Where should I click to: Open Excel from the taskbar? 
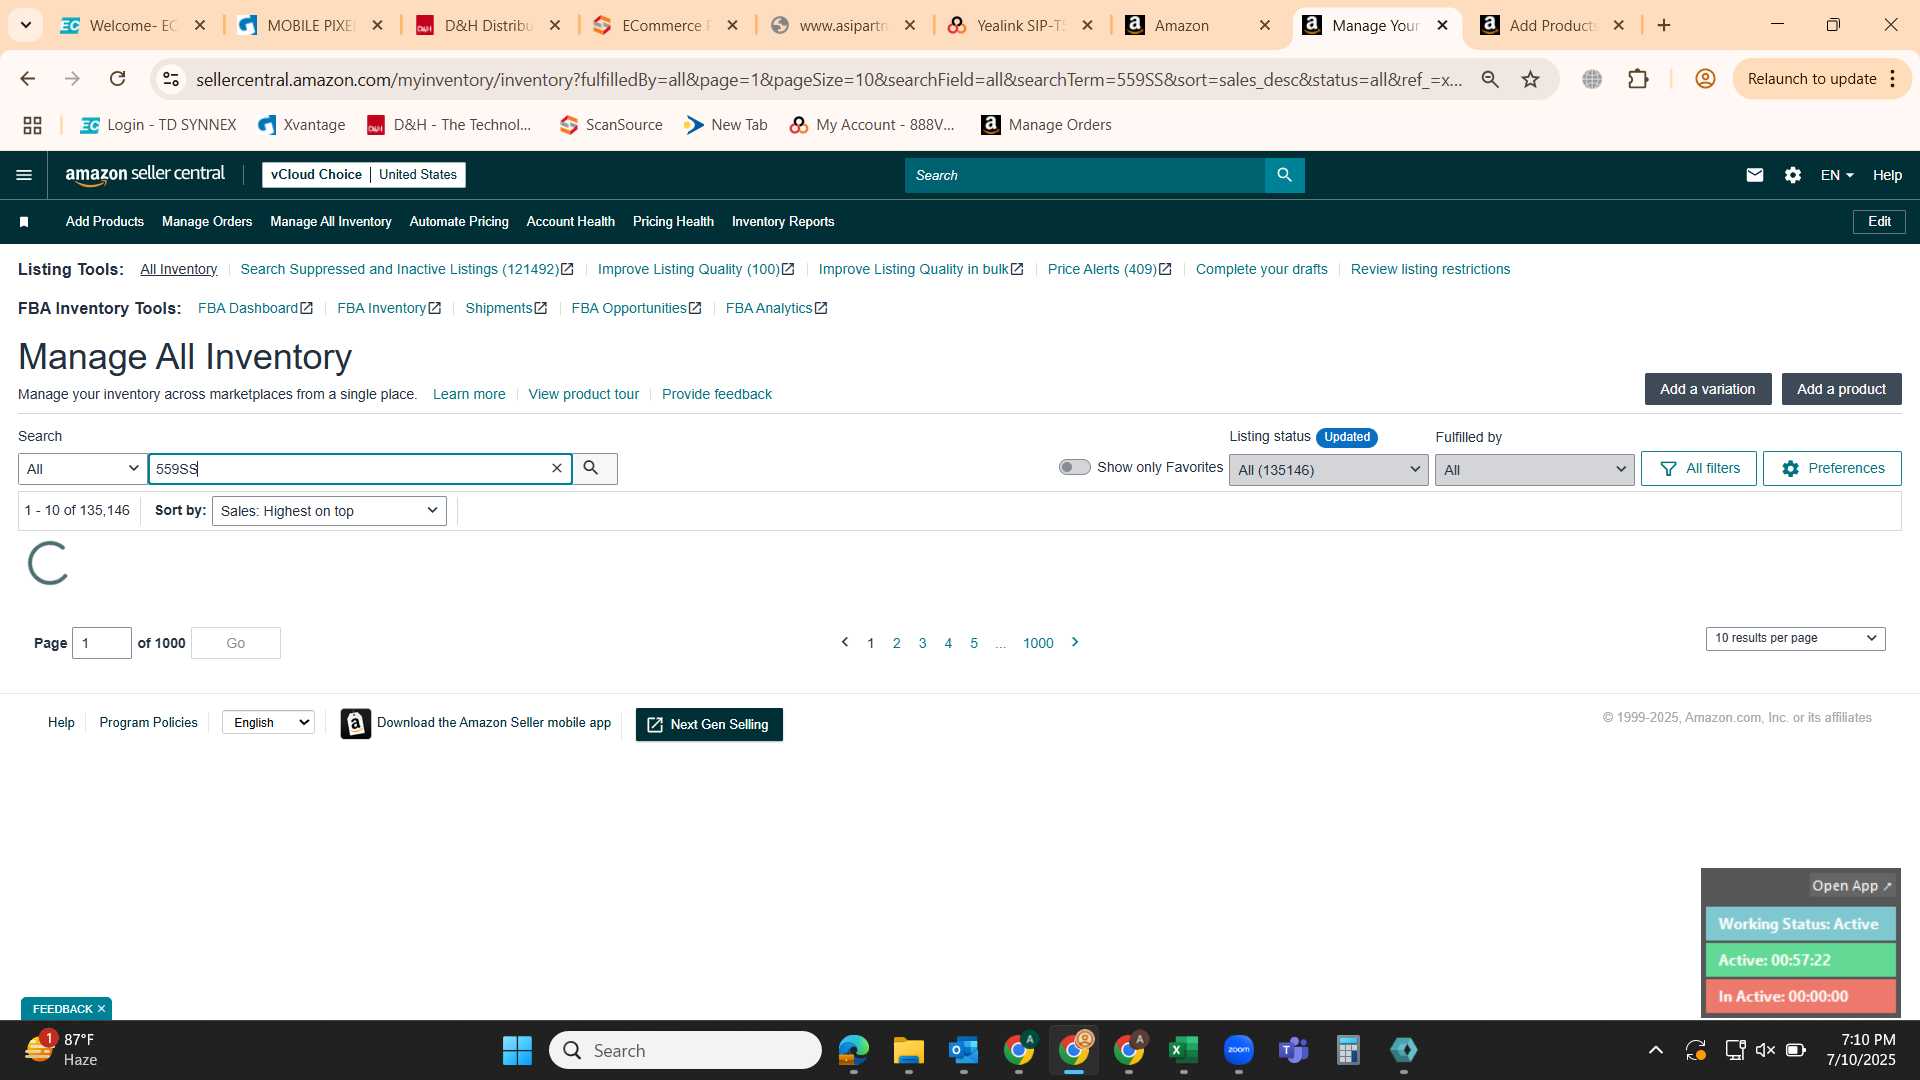click(x=1183, y=1050)
